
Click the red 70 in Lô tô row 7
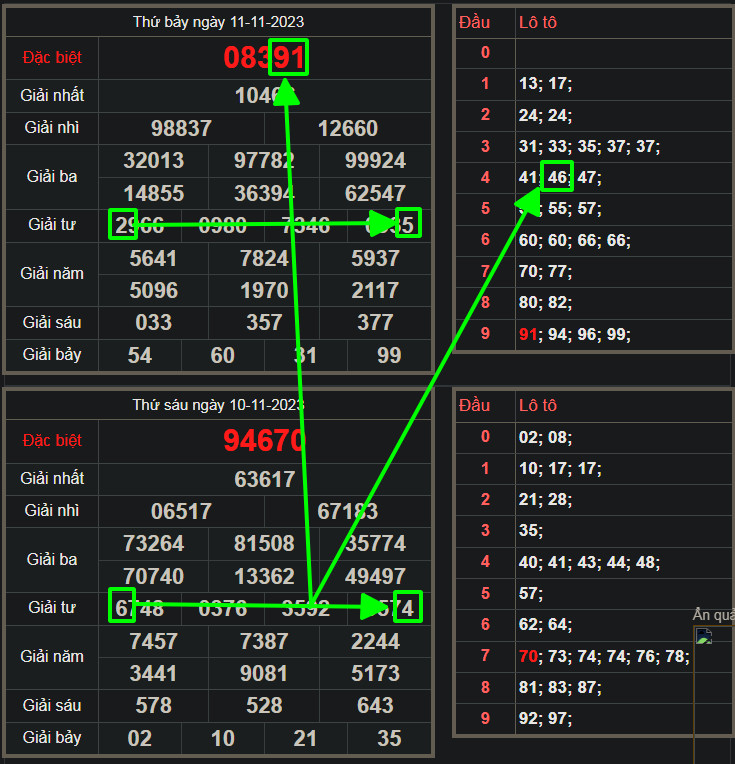(528, 655)
